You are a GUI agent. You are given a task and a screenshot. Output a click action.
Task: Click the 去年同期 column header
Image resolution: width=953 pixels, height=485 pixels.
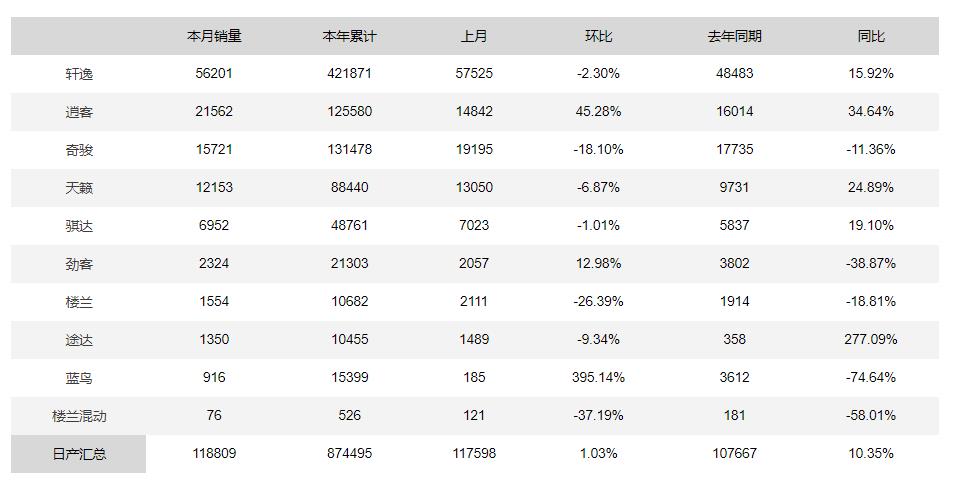click(734, 36)
